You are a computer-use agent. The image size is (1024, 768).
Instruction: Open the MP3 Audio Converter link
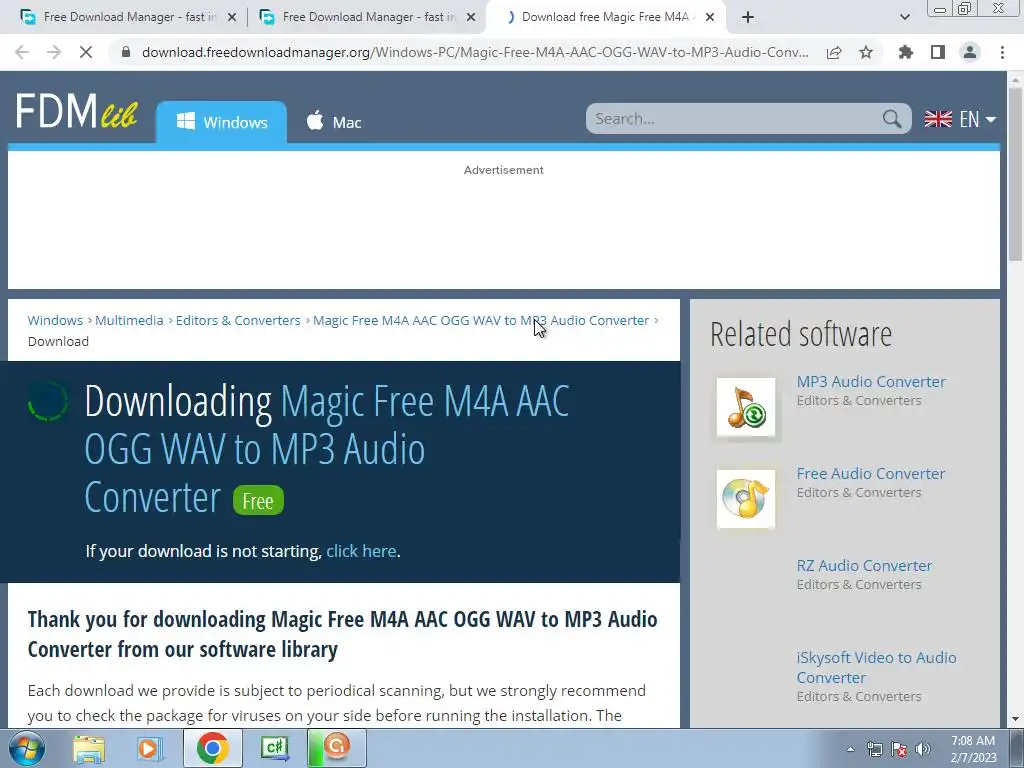[871, 381]
